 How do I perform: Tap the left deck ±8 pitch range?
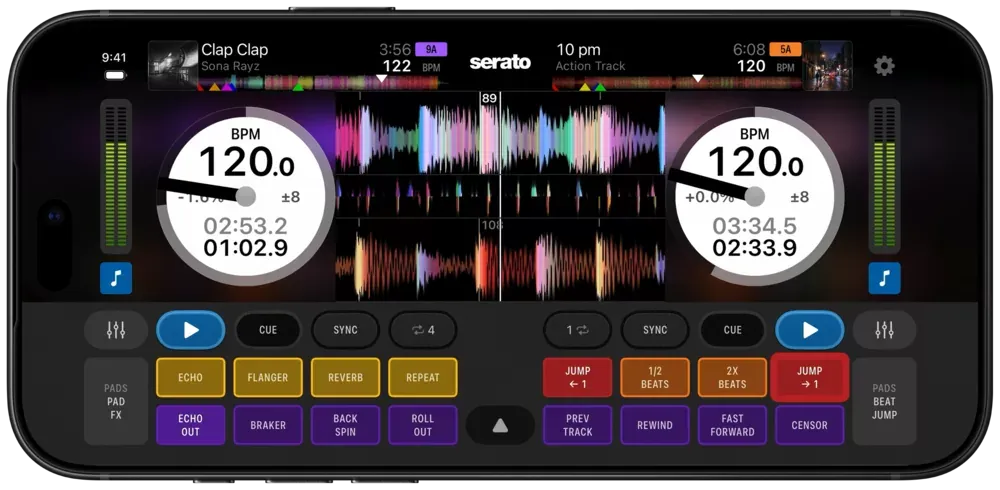tap(291, 197)
